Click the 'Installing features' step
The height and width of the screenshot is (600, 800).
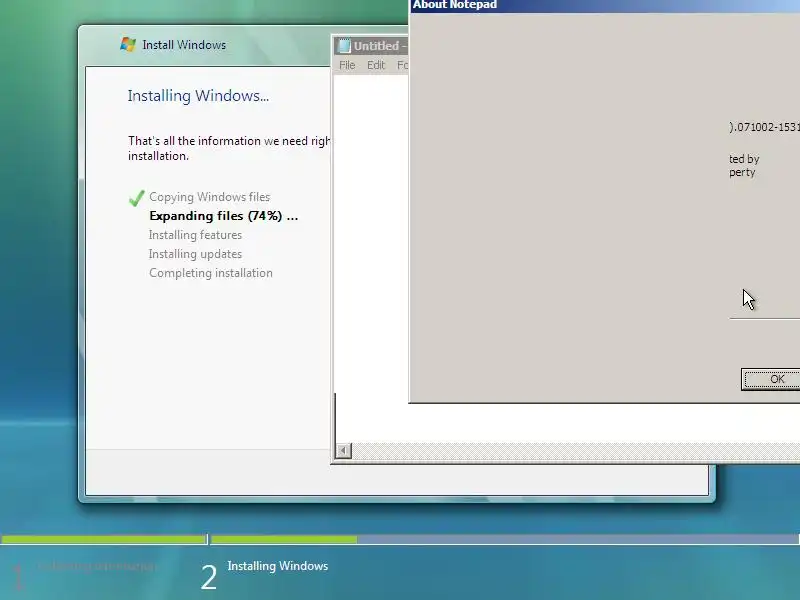(195, 235)
